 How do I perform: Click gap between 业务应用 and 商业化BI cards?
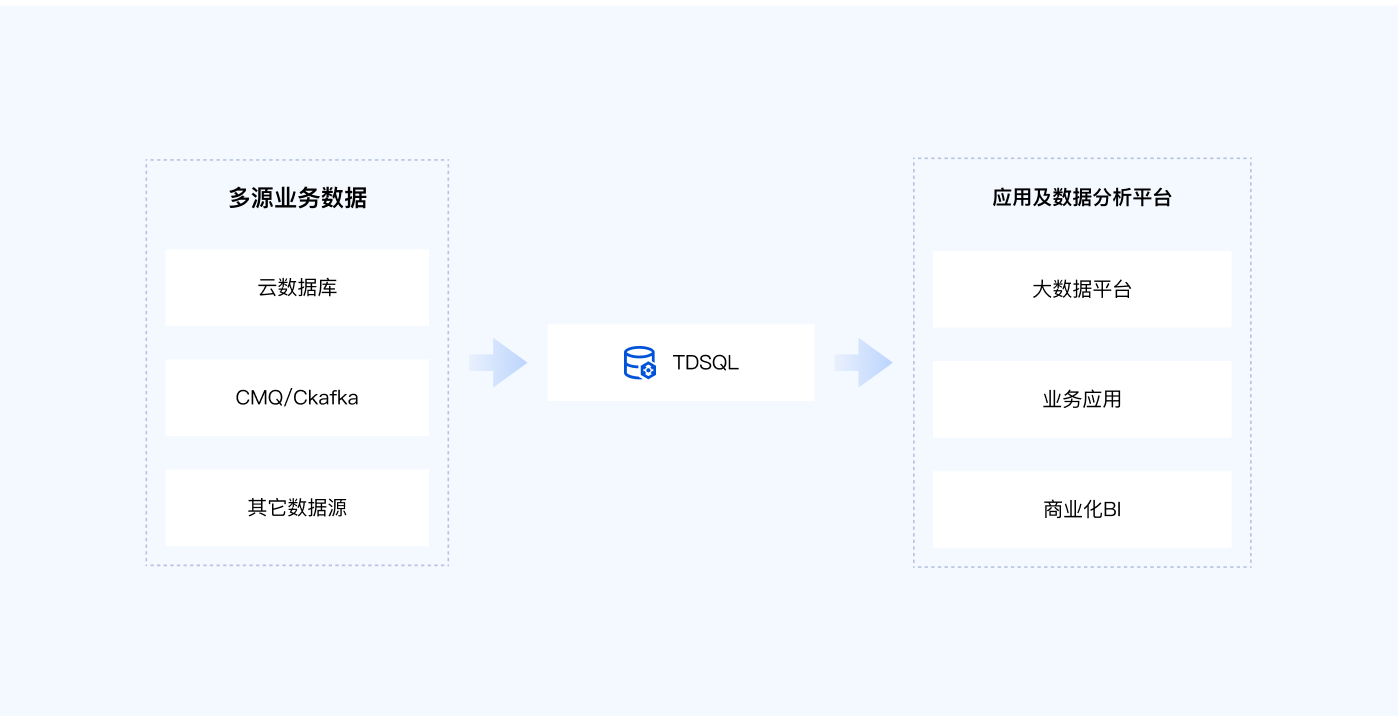(1082, 455)
